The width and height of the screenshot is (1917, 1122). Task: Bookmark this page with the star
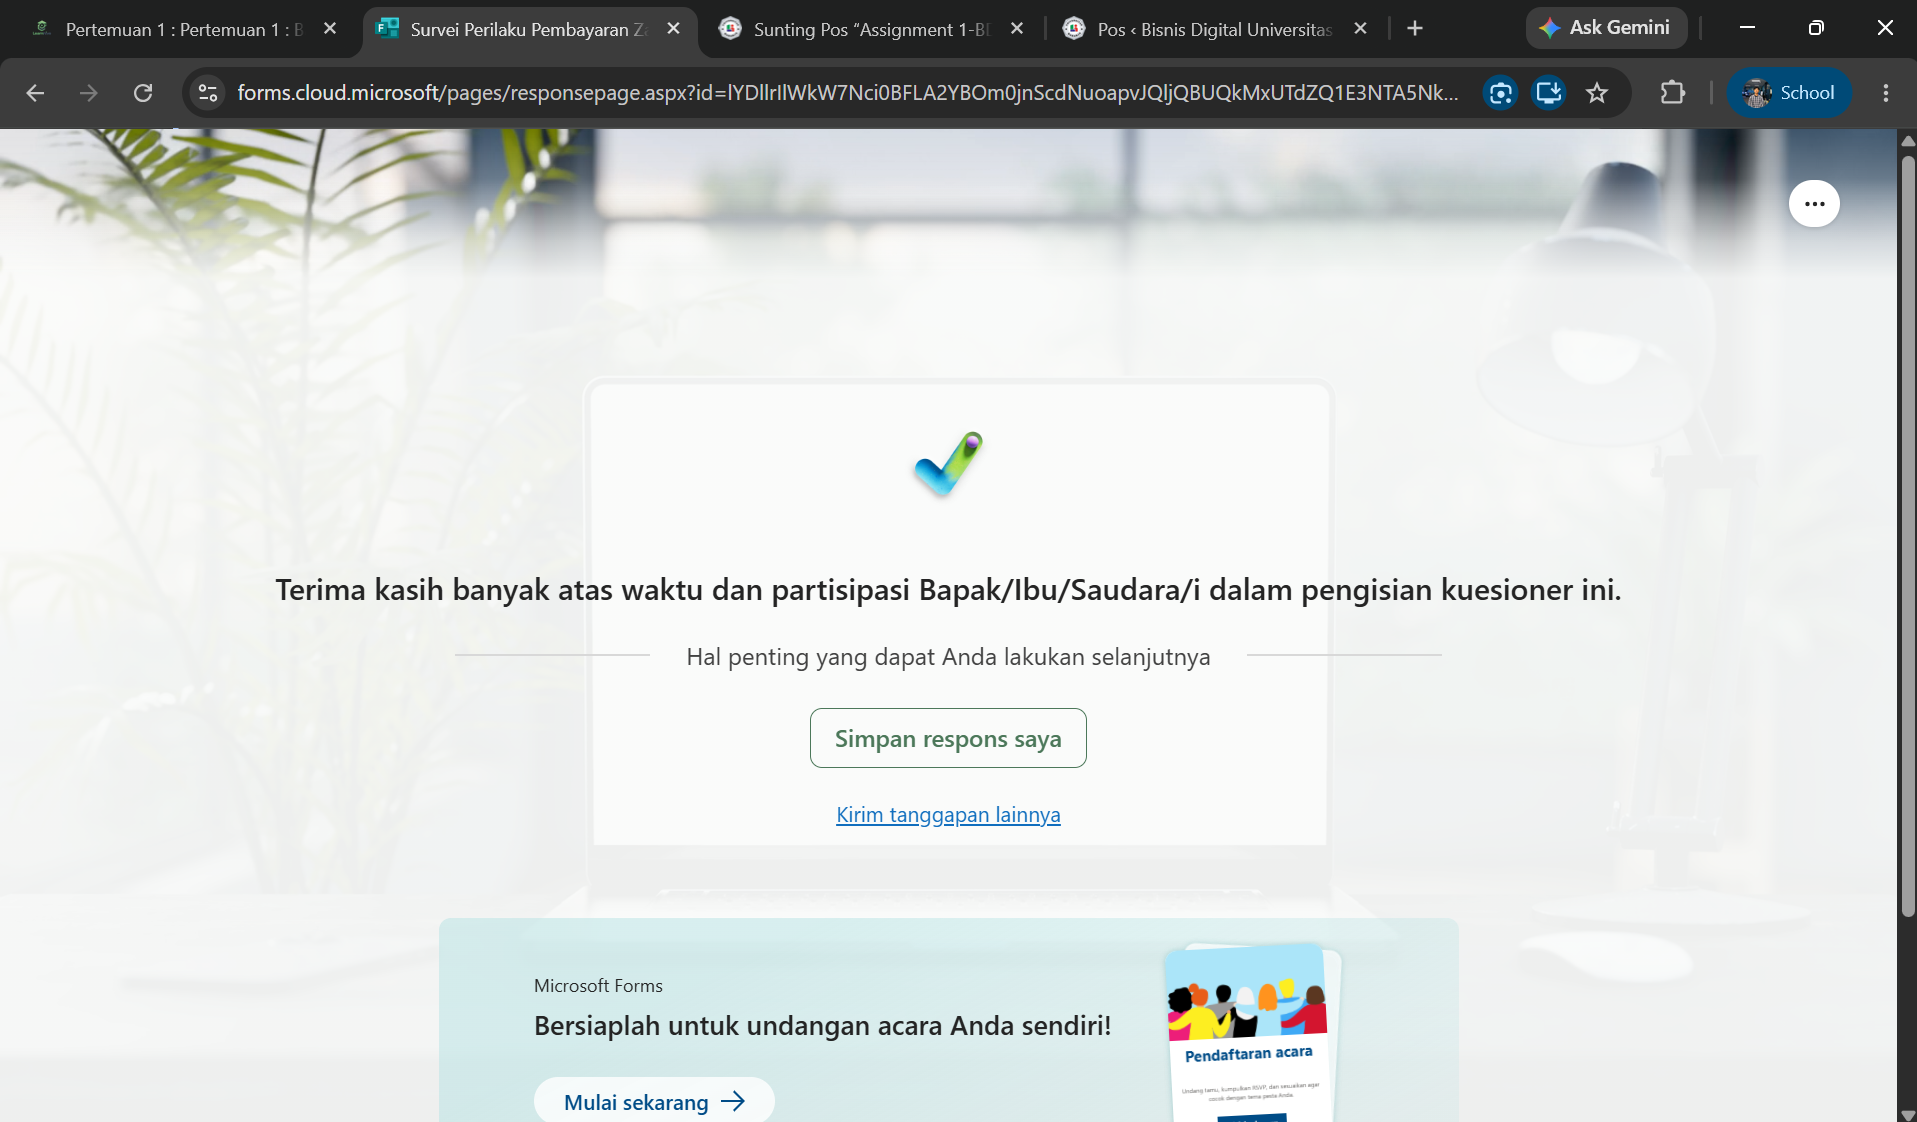(1597, 93)
